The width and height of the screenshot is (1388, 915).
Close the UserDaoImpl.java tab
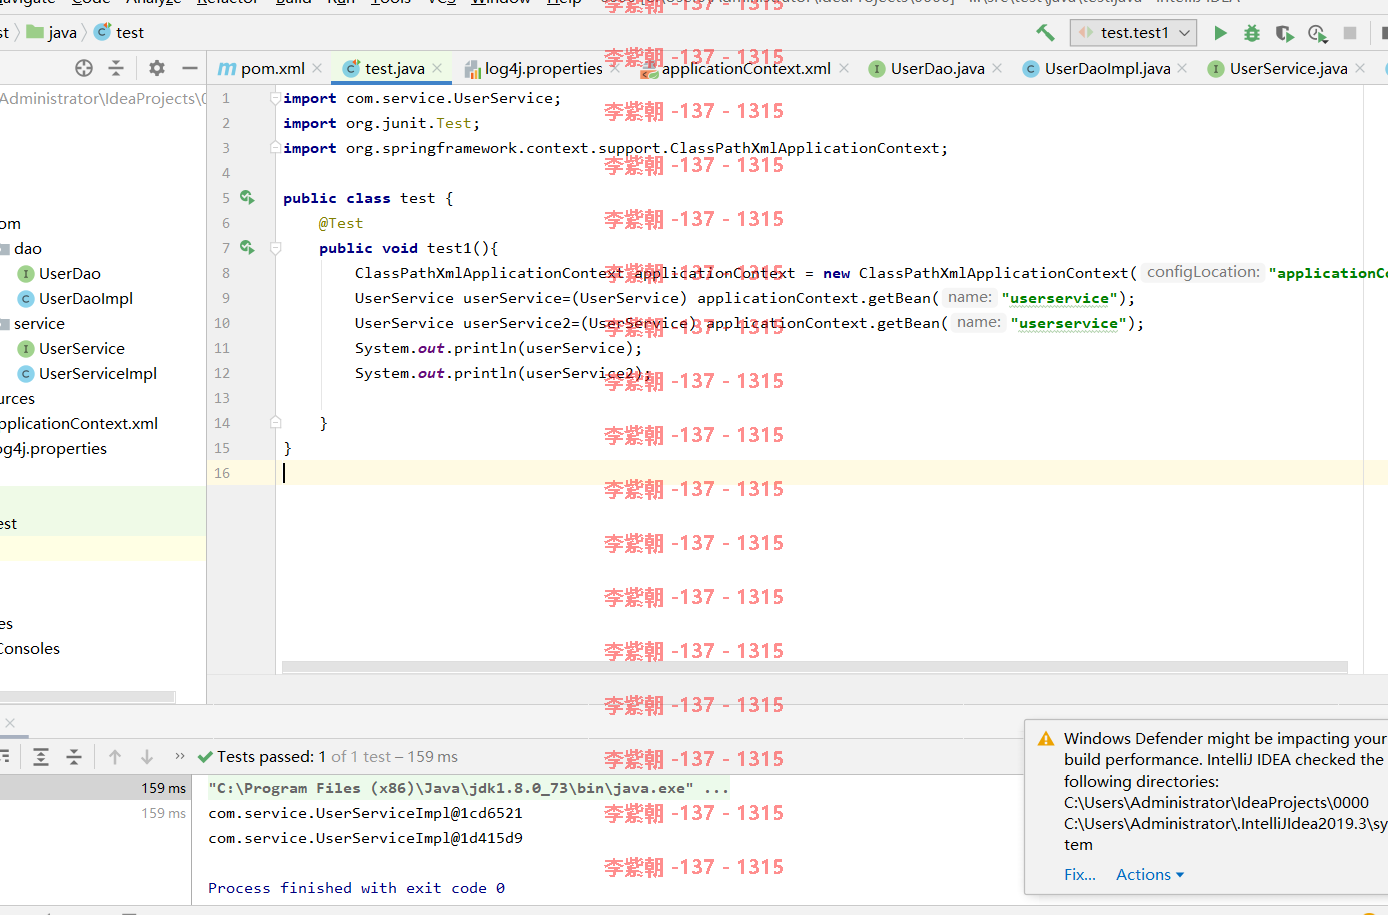[x=1182, y=68]
